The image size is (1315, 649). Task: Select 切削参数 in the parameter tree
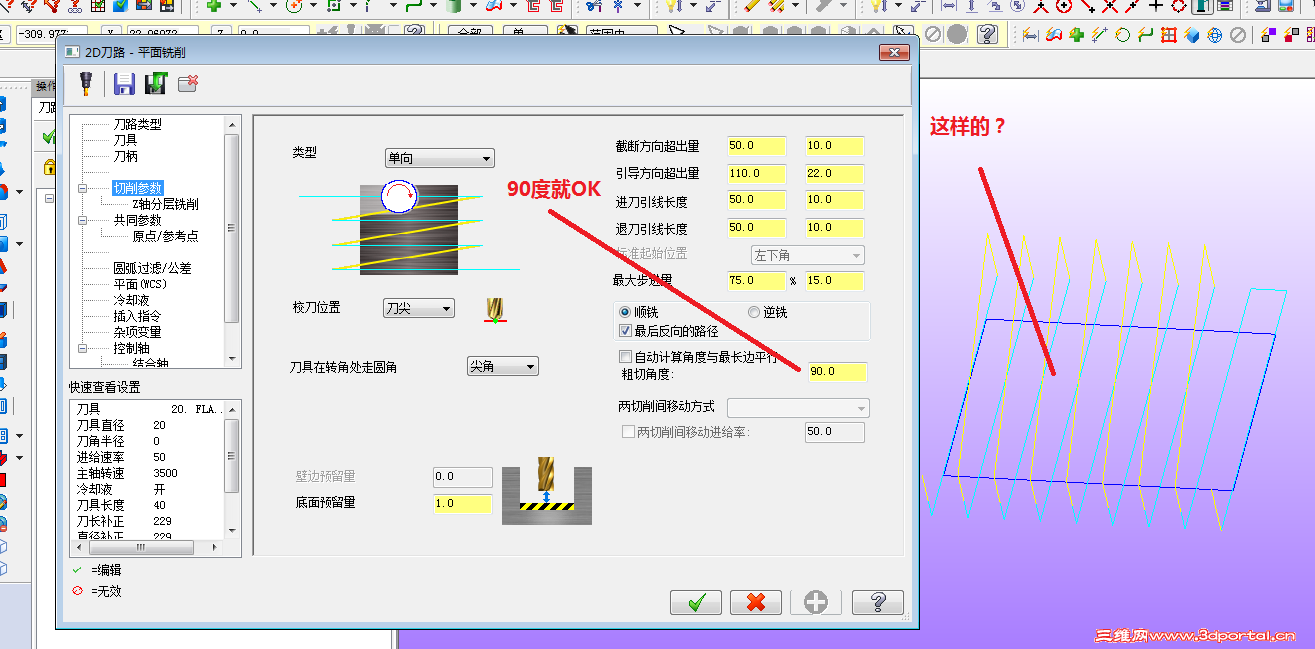tap(137, 188)
